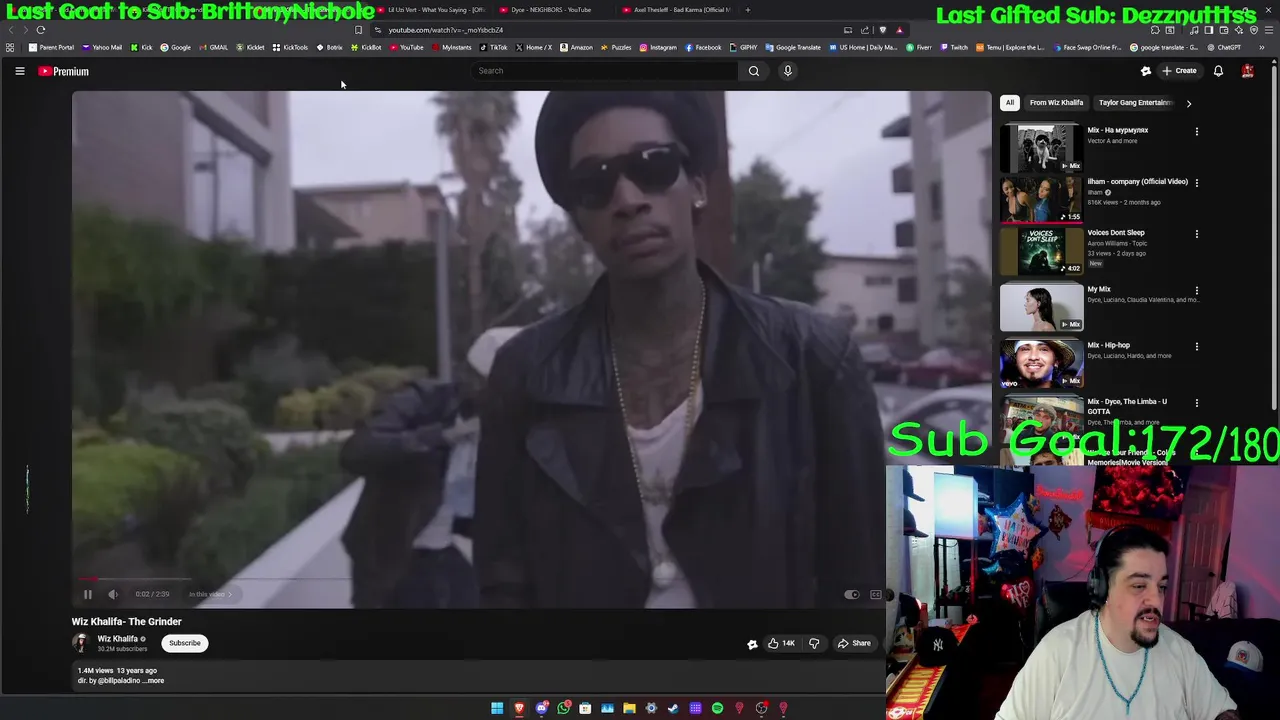This screenshot has width=1280, height=720.
Task: Open Kick bookmark
Action: click(142, 47)
